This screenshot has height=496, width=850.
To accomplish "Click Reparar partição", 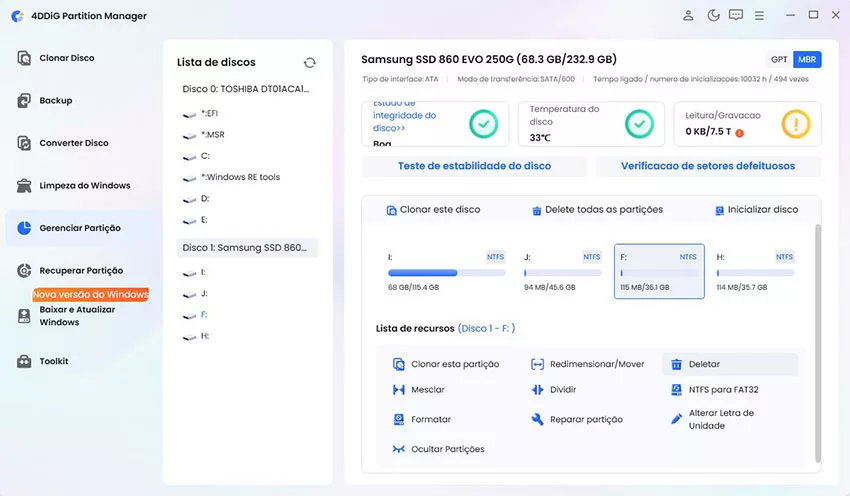I will click(x=577, y=420).
